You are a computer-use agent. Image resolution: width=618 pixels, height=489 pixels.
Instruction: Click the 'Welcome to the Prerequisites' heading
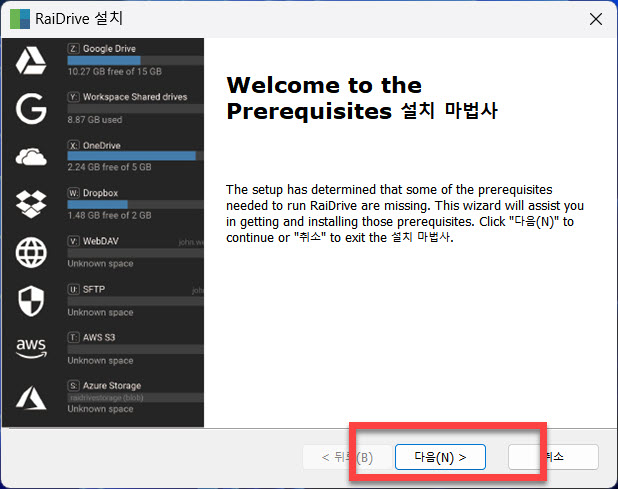point(362,98)
